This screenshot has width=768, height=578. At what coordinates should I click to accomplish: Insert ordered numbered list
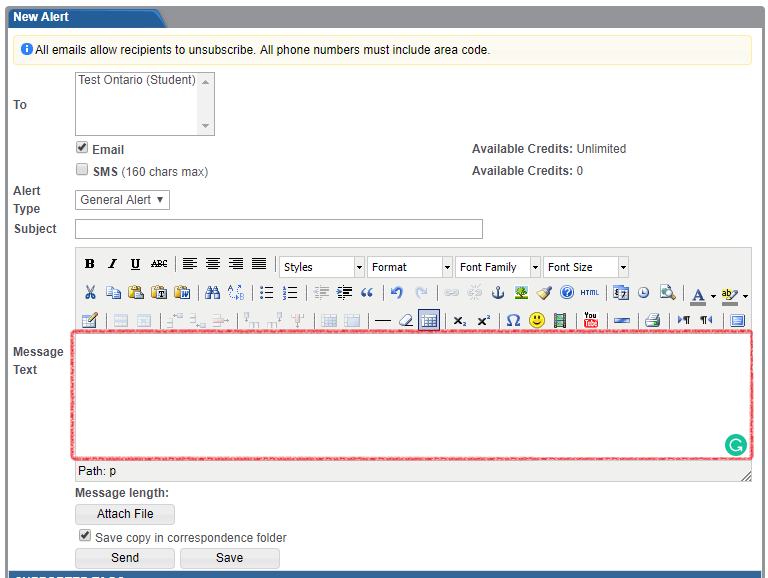click(x=290, y=292)
